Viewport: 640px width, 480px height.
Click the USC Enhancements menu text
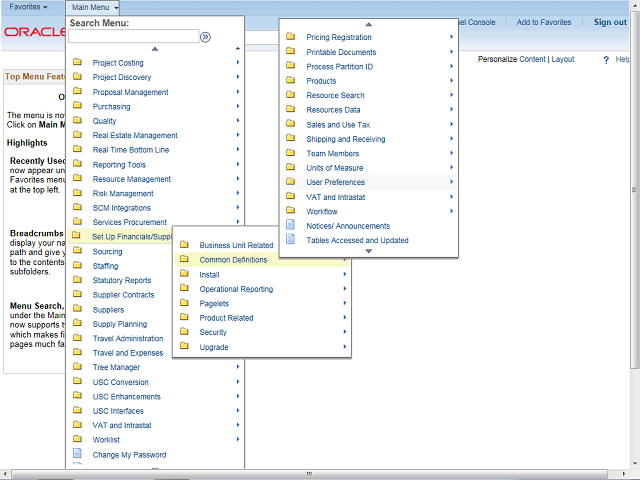coord(127,397)
